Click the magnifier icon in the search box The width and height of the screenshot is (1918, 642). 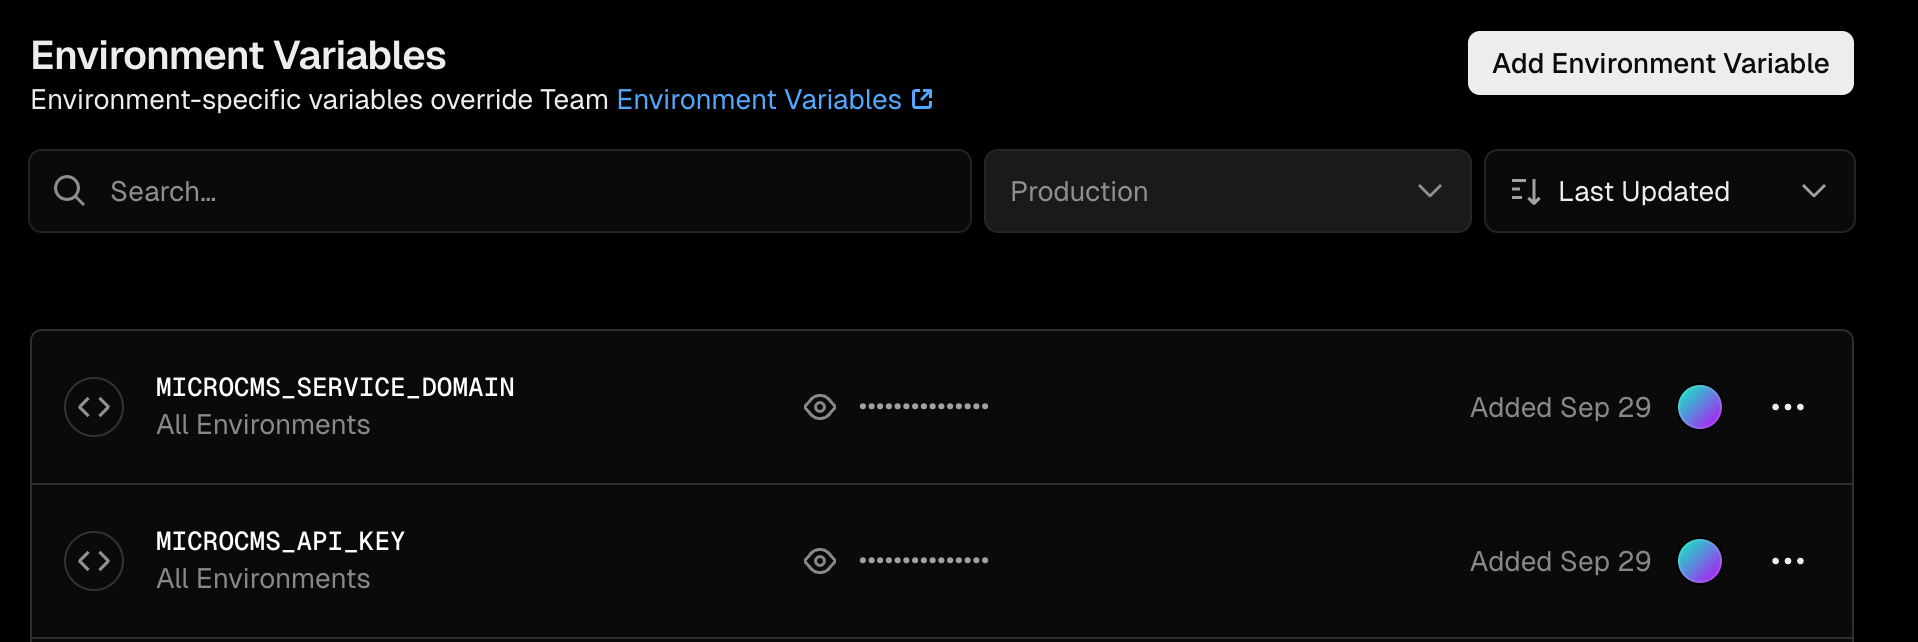click(x=69, y=190)
